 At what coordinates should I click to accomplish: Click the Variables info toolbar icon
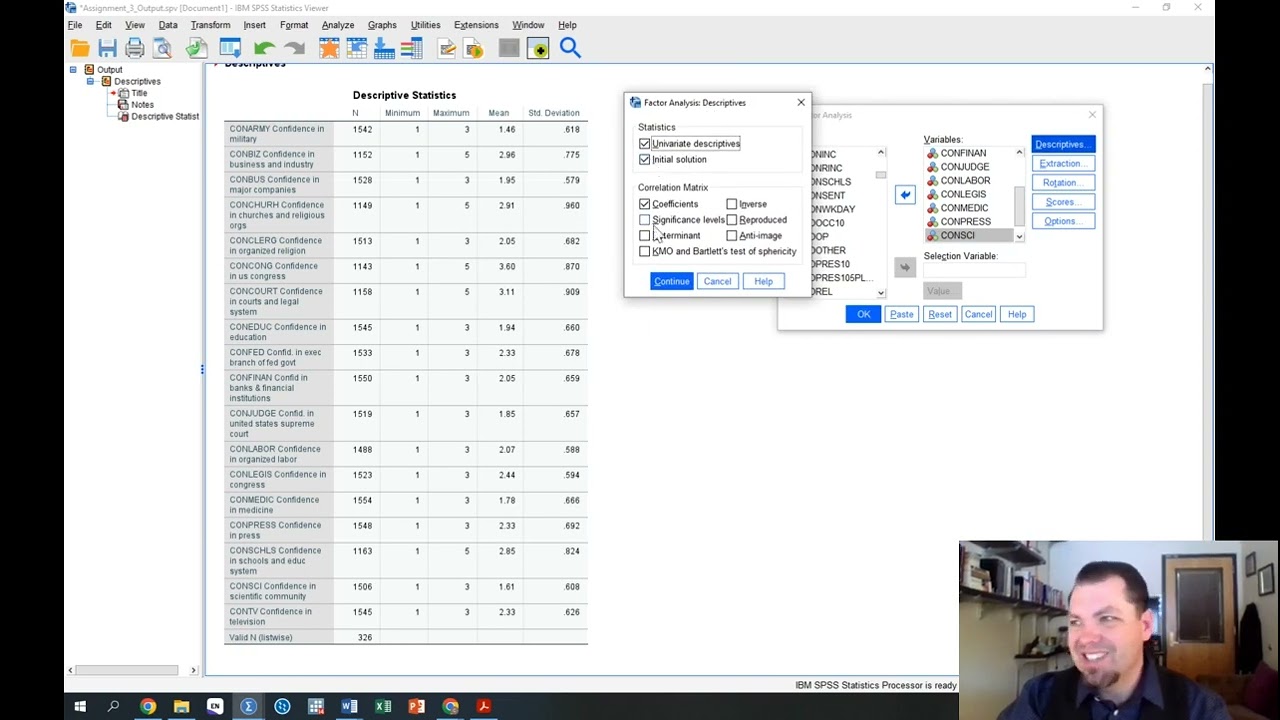pos(411,48)
